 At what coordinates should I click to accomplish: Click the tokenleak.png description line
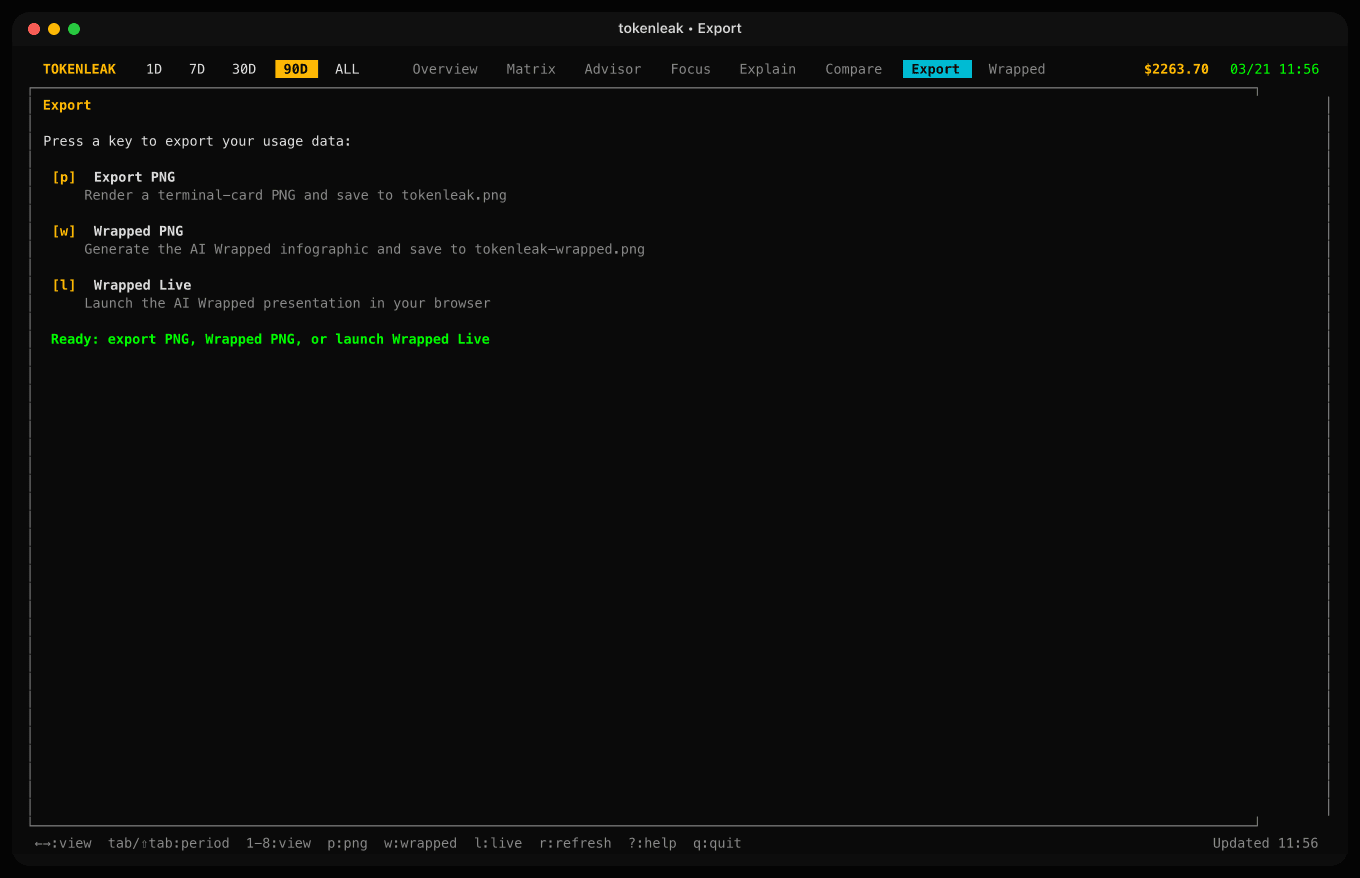(295, 195)
